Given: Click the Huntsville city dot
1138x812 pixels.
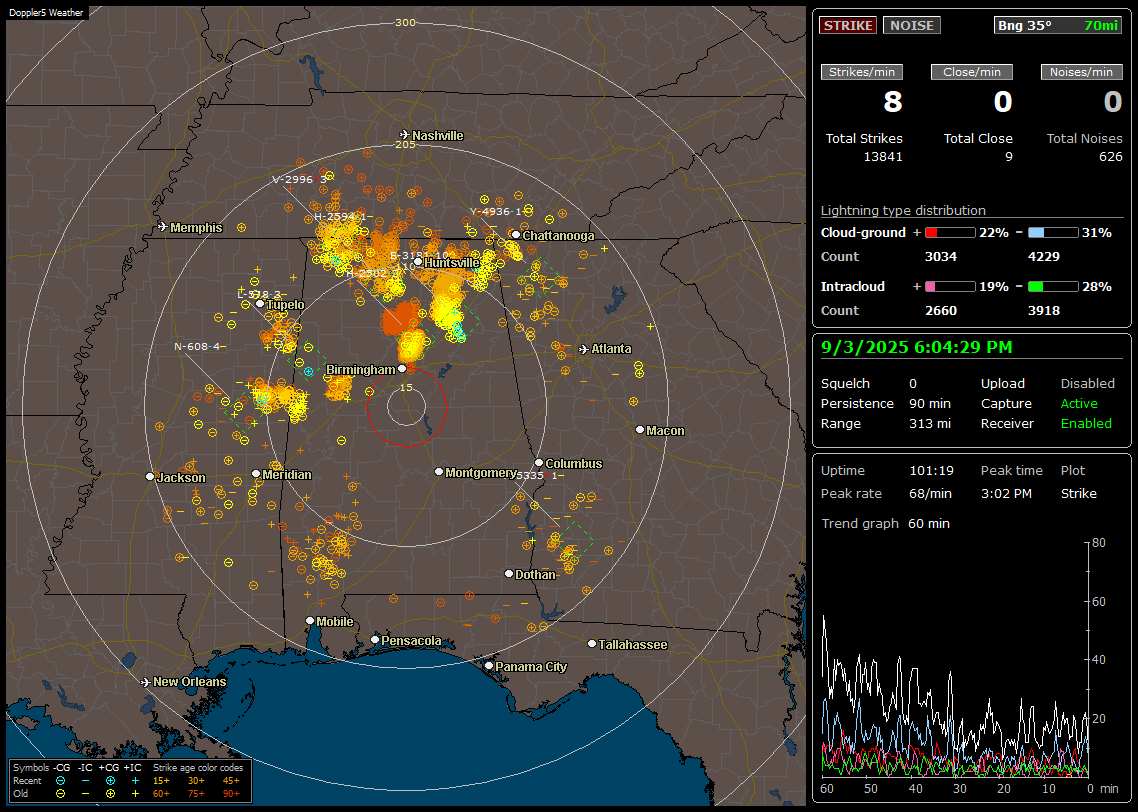Looking at the screenshot, I should (x=418, y=262).
